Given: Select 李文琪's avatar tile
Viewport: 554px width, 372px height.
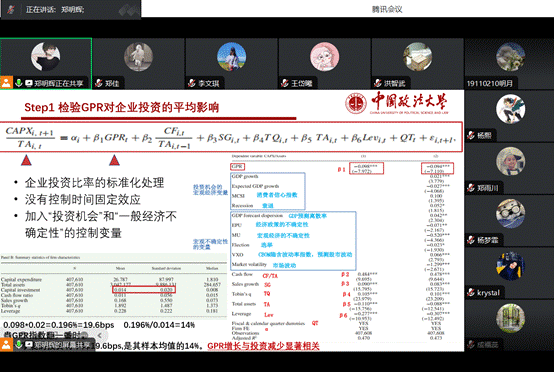Looking at the screenshot, I should [x=231, y=57].
